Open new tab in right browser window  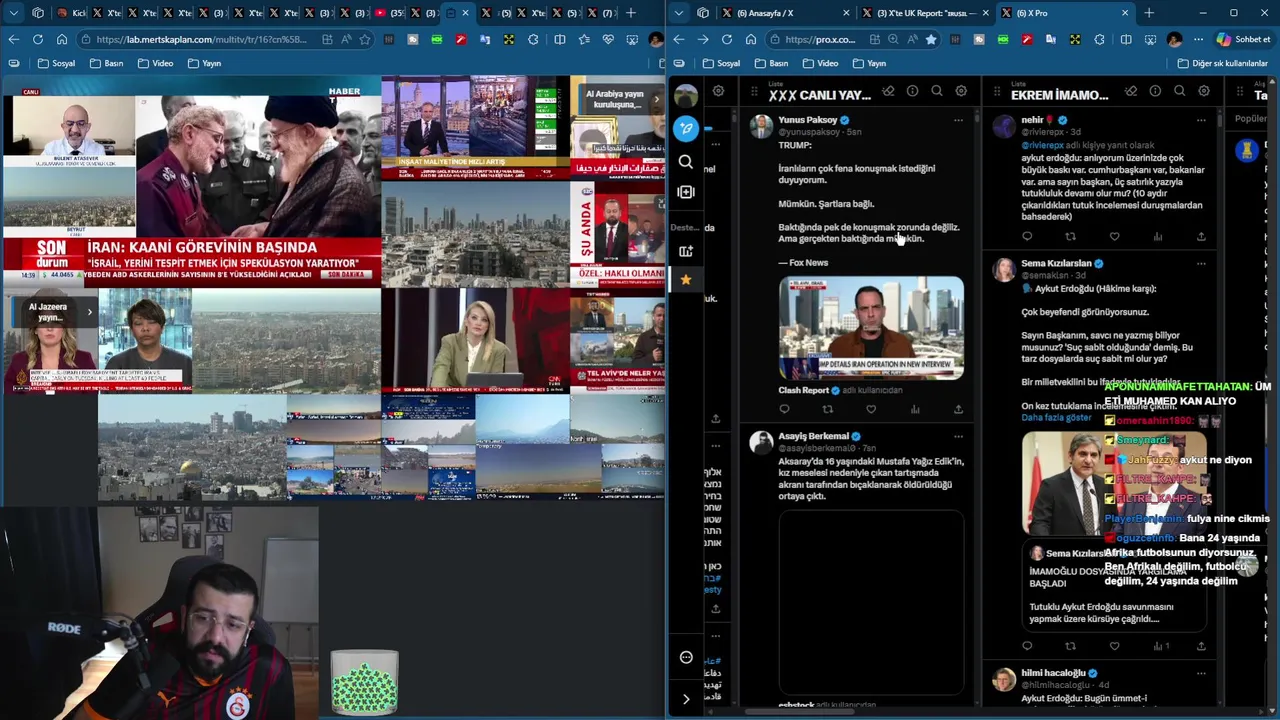tap(1149, 13)
